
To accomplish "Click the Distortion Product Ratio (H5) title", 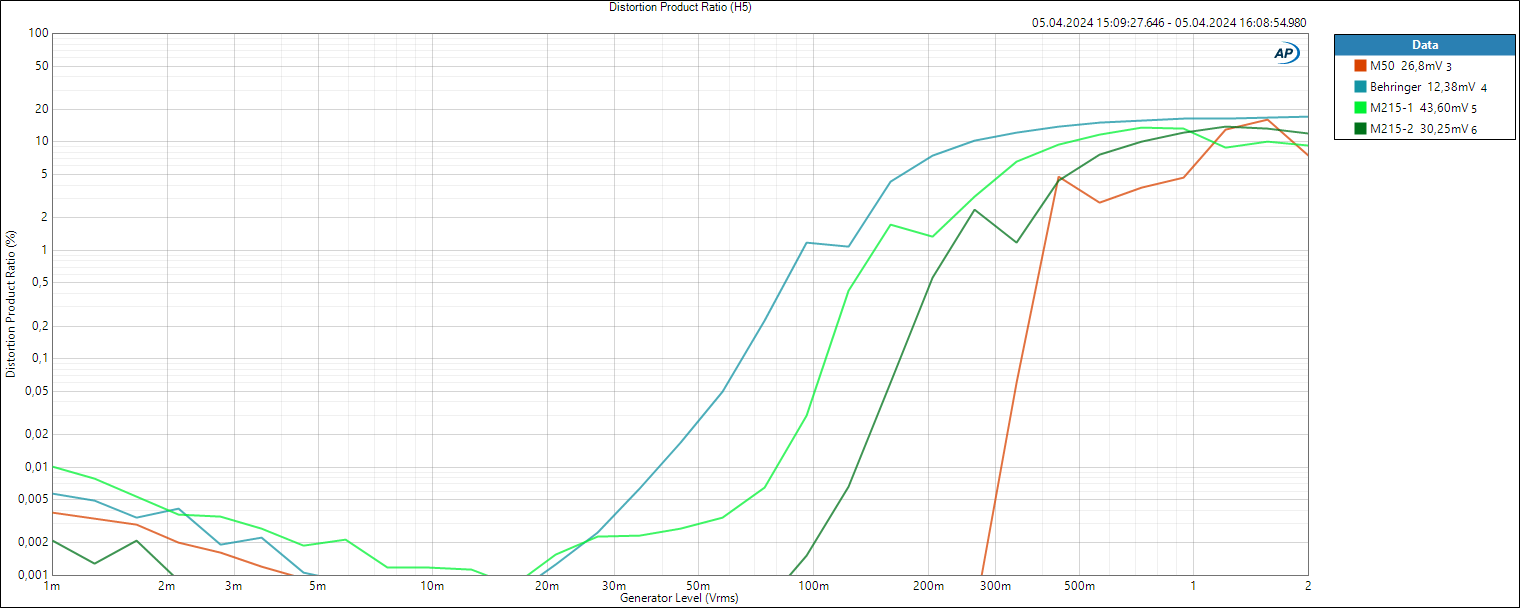I will [680, 7].
